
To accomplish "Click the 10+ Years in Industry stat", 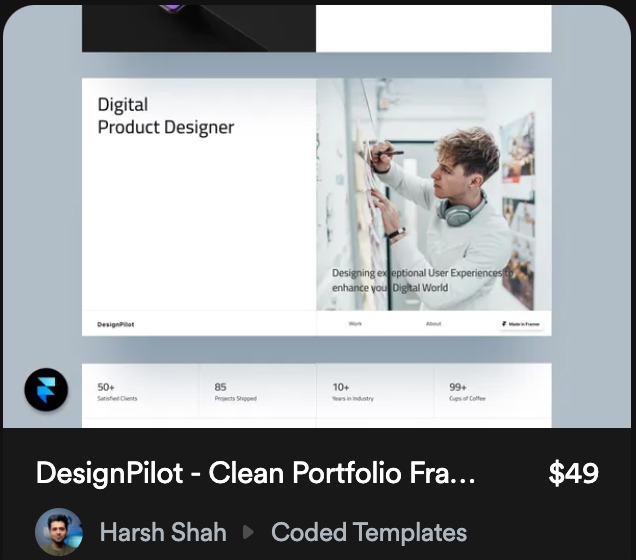I will [353, 392].
